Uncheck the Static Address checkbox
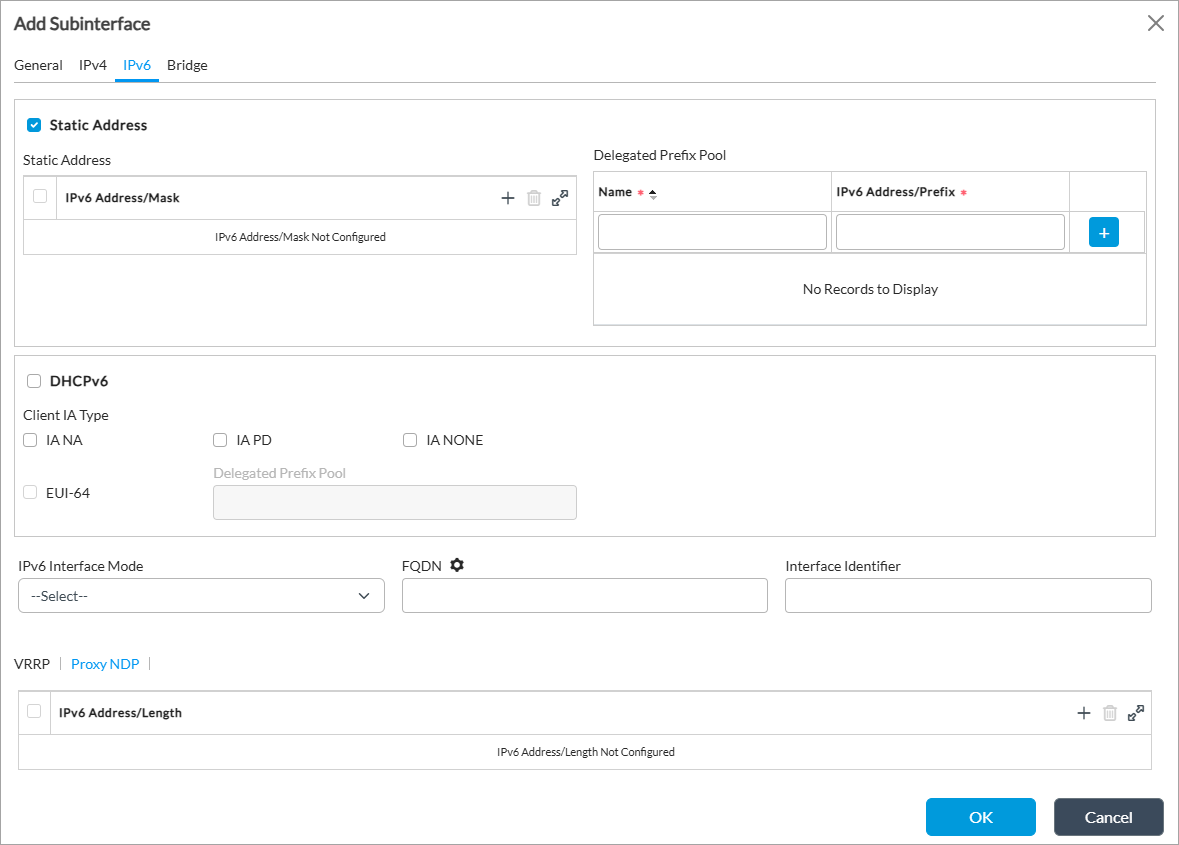Viewport: 1179px width, 845px height. pyautogui.click(x=34, y=125)
